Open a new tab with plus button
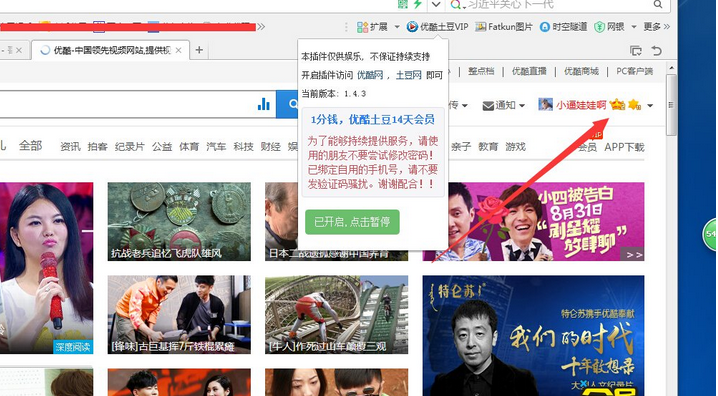The image size is (718, 396). point(199,50)
